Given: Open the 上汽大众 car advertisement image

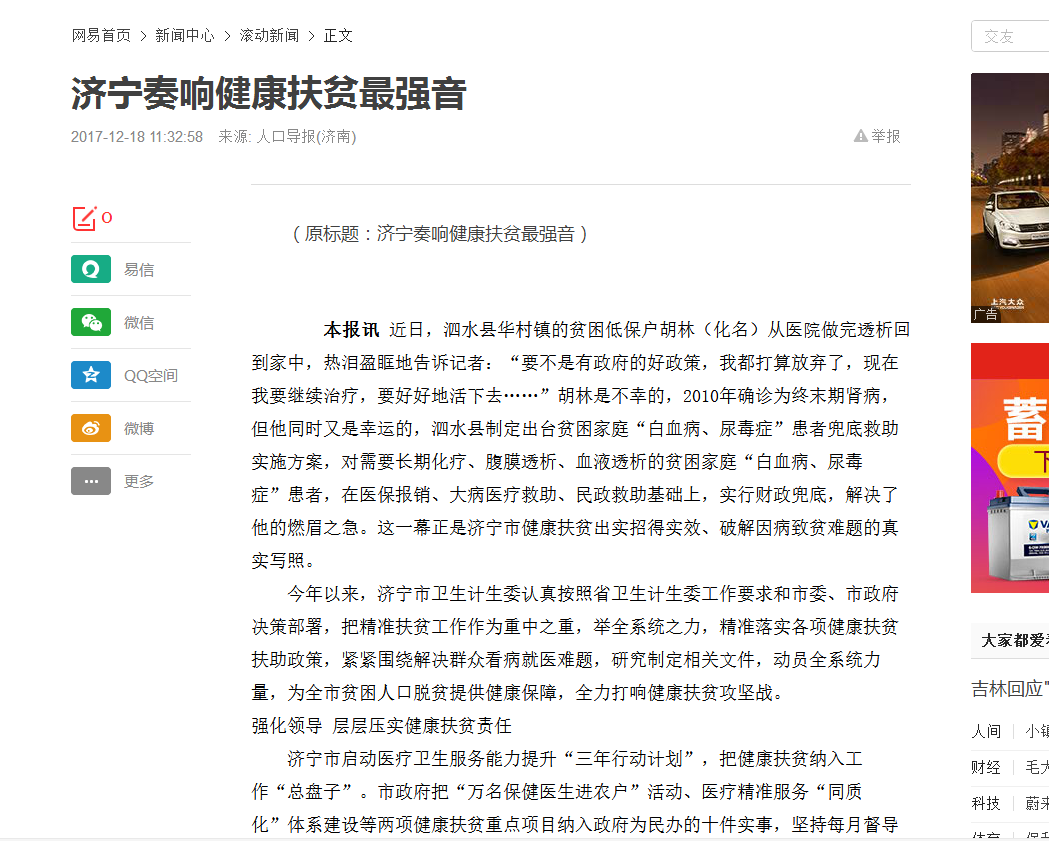Looking at the screenshot, I should tap(1010, 197).
